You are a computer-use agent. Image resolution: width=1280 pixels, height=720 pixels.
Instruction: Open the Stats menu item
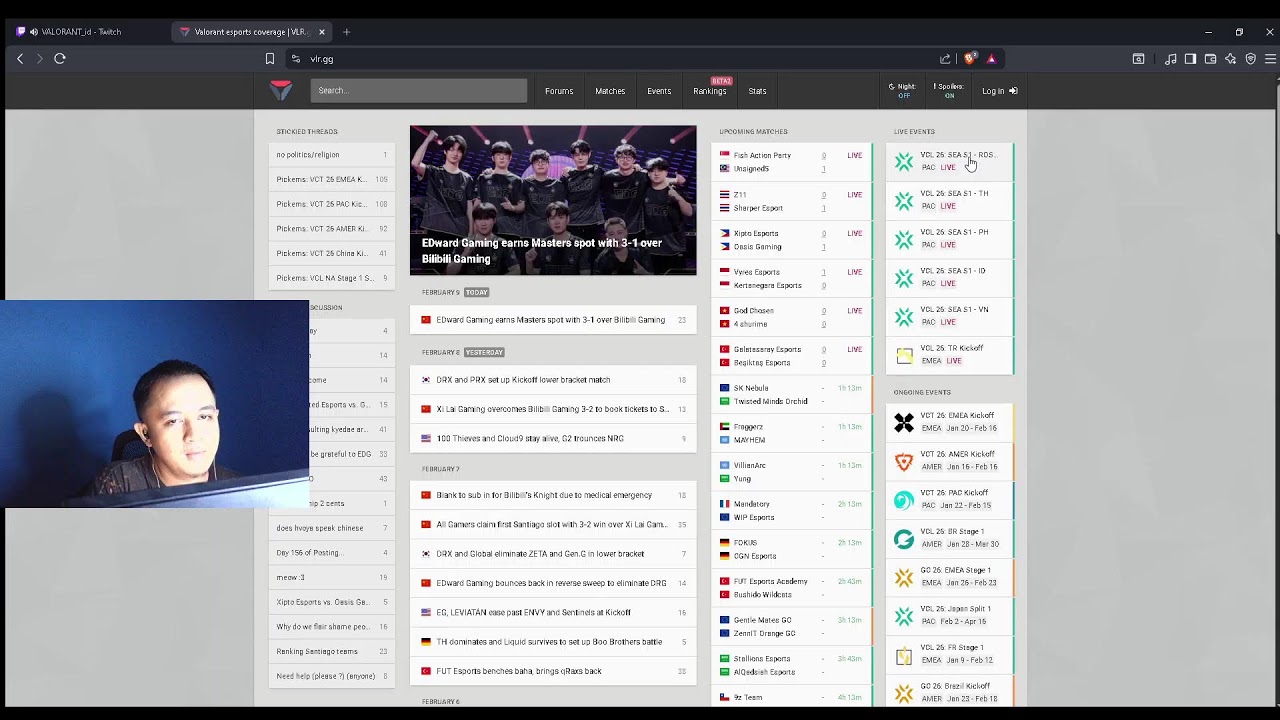coord(757,91)
